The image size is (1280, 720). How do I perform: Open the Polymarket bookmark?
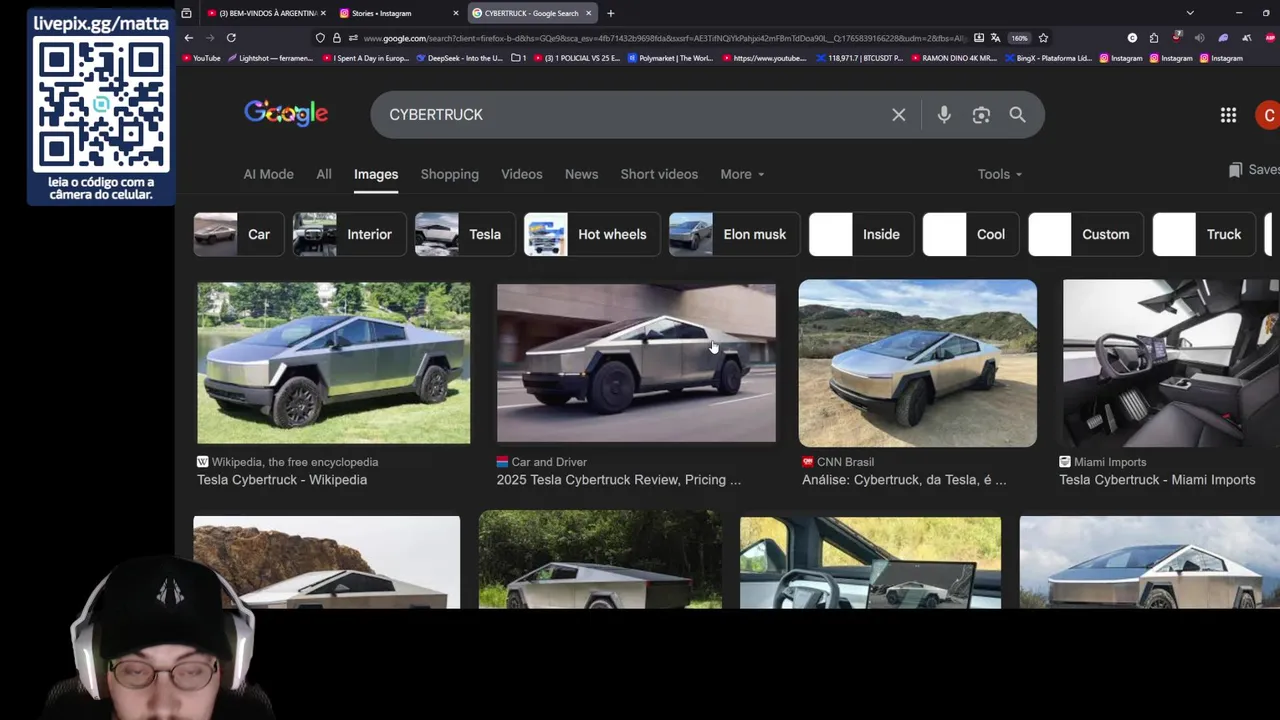click(671, 58)
